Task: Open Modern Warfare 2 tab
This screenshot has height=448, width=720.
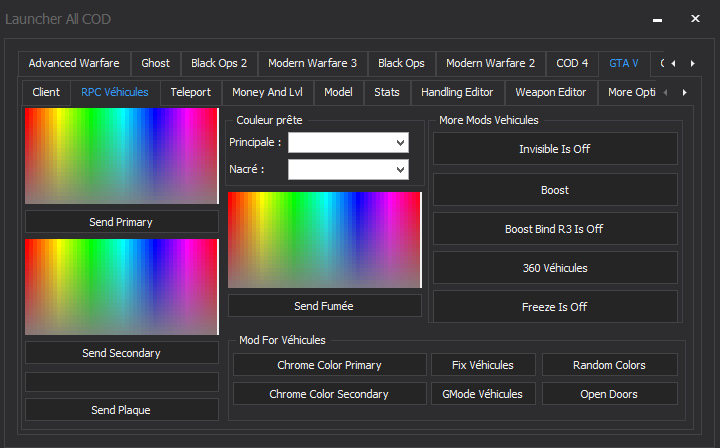Action: [x=490, y=63]
